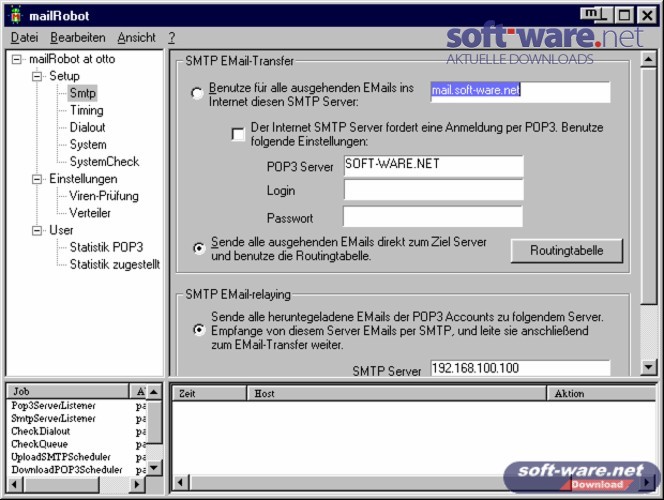Enable checkbox for POP3 Anmeldung requirement
Screen dimensions: 664x500
tap(238, 134)
